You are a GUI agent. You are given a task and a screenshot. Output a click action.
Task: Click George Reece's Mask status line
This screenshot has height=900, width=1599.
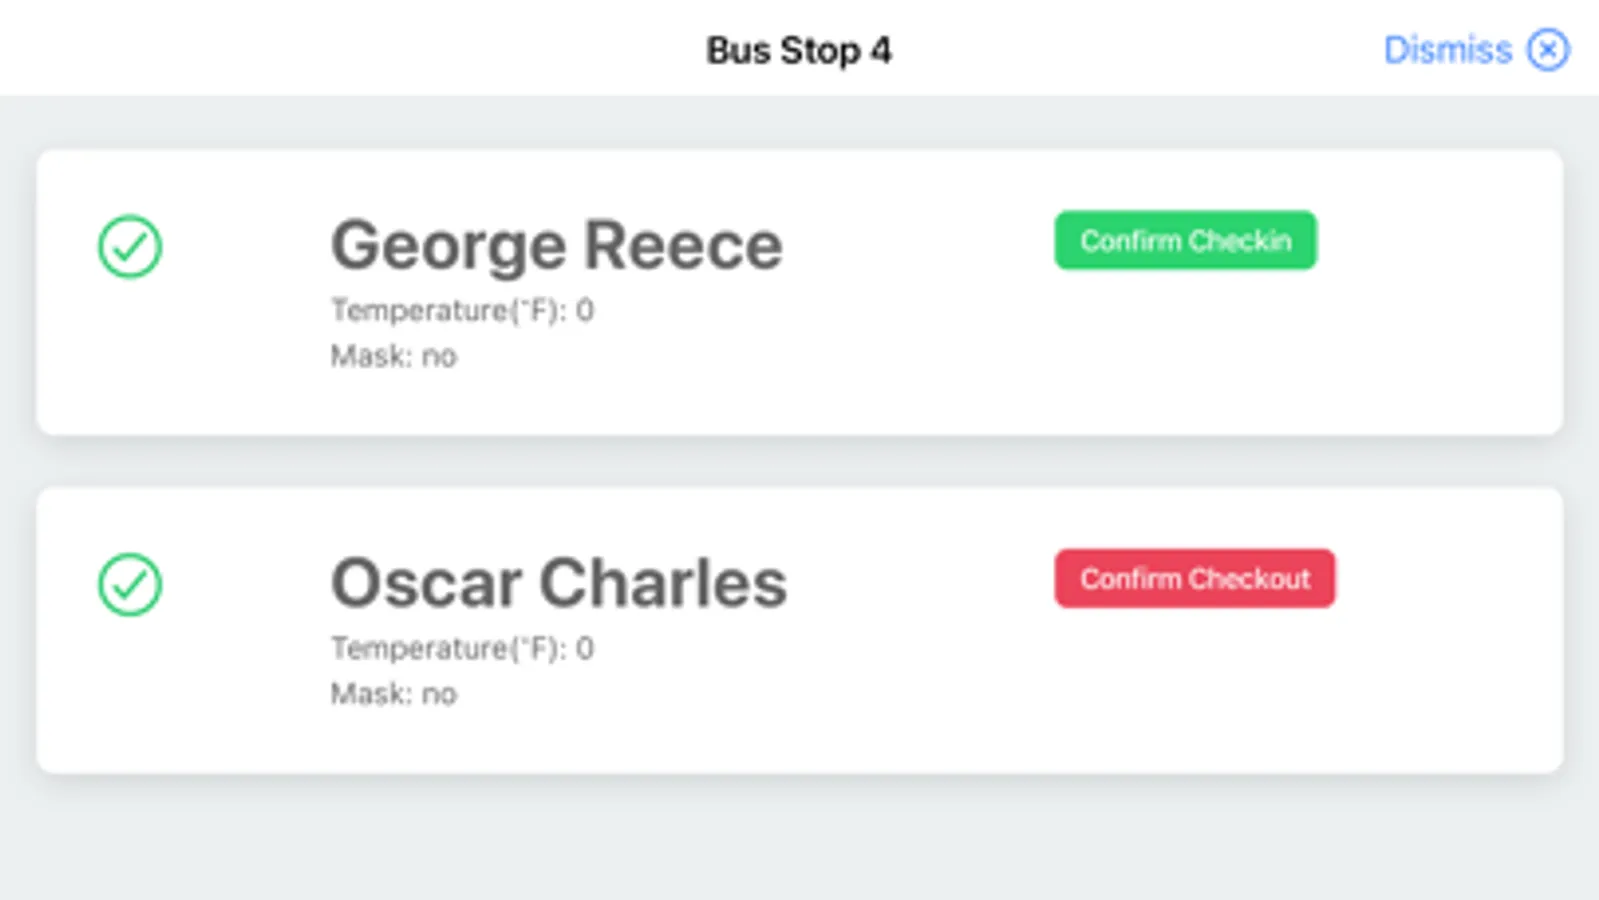coord(393,356)
